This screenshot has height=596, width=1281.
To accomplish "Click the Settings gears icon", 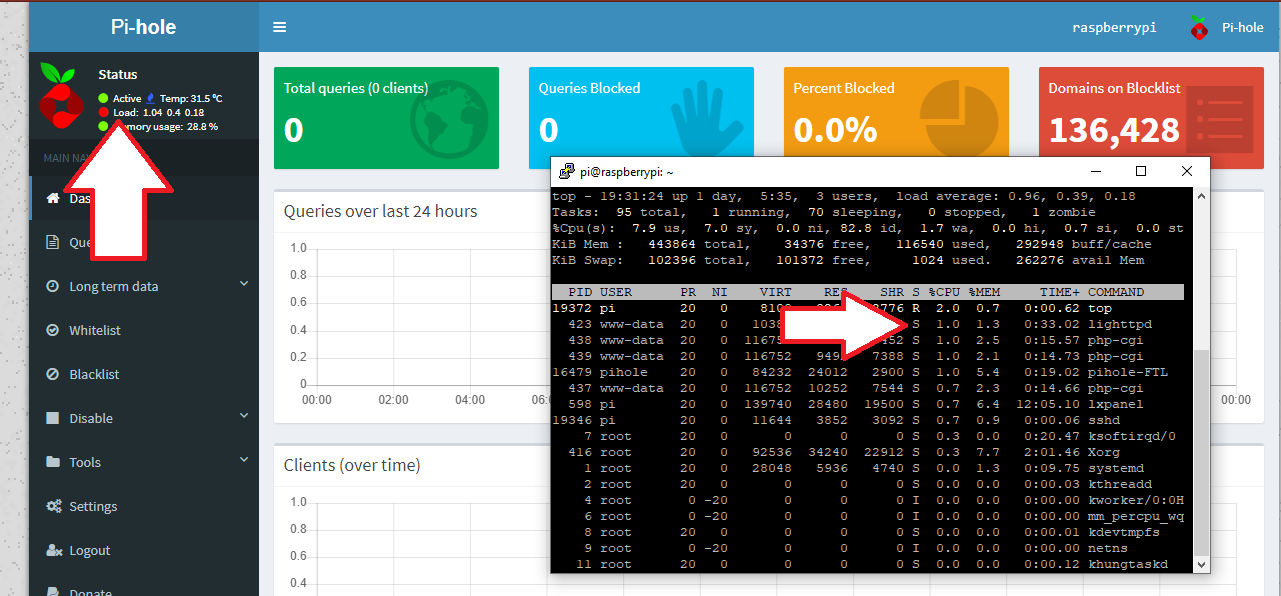I will [54, 506].
